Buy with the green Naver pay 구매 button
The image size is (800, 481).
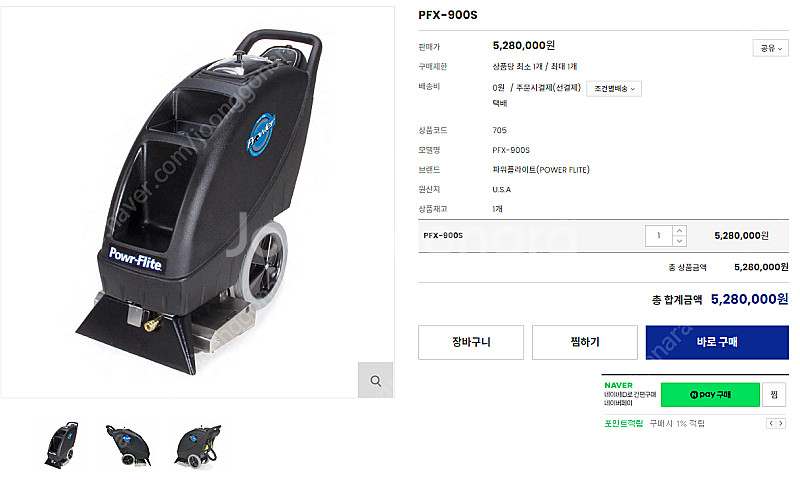[x=710, y=395]
